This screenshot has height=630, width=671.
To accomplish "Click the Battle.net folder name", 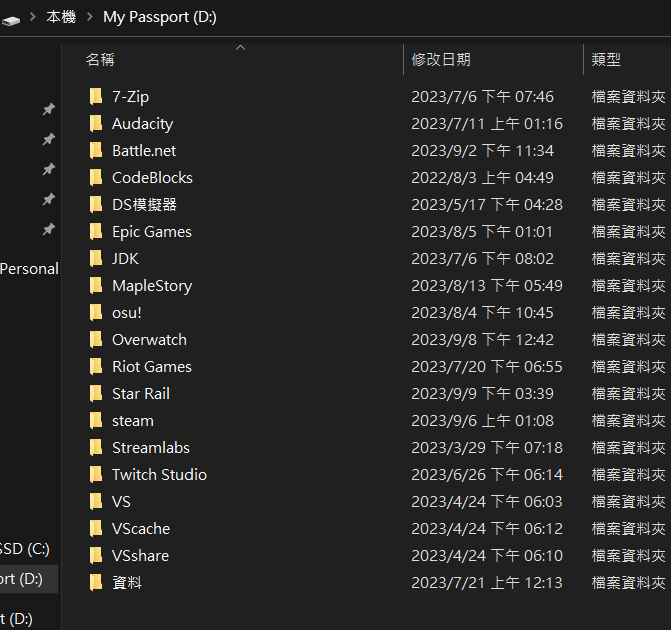I will [x=144, y=151].
